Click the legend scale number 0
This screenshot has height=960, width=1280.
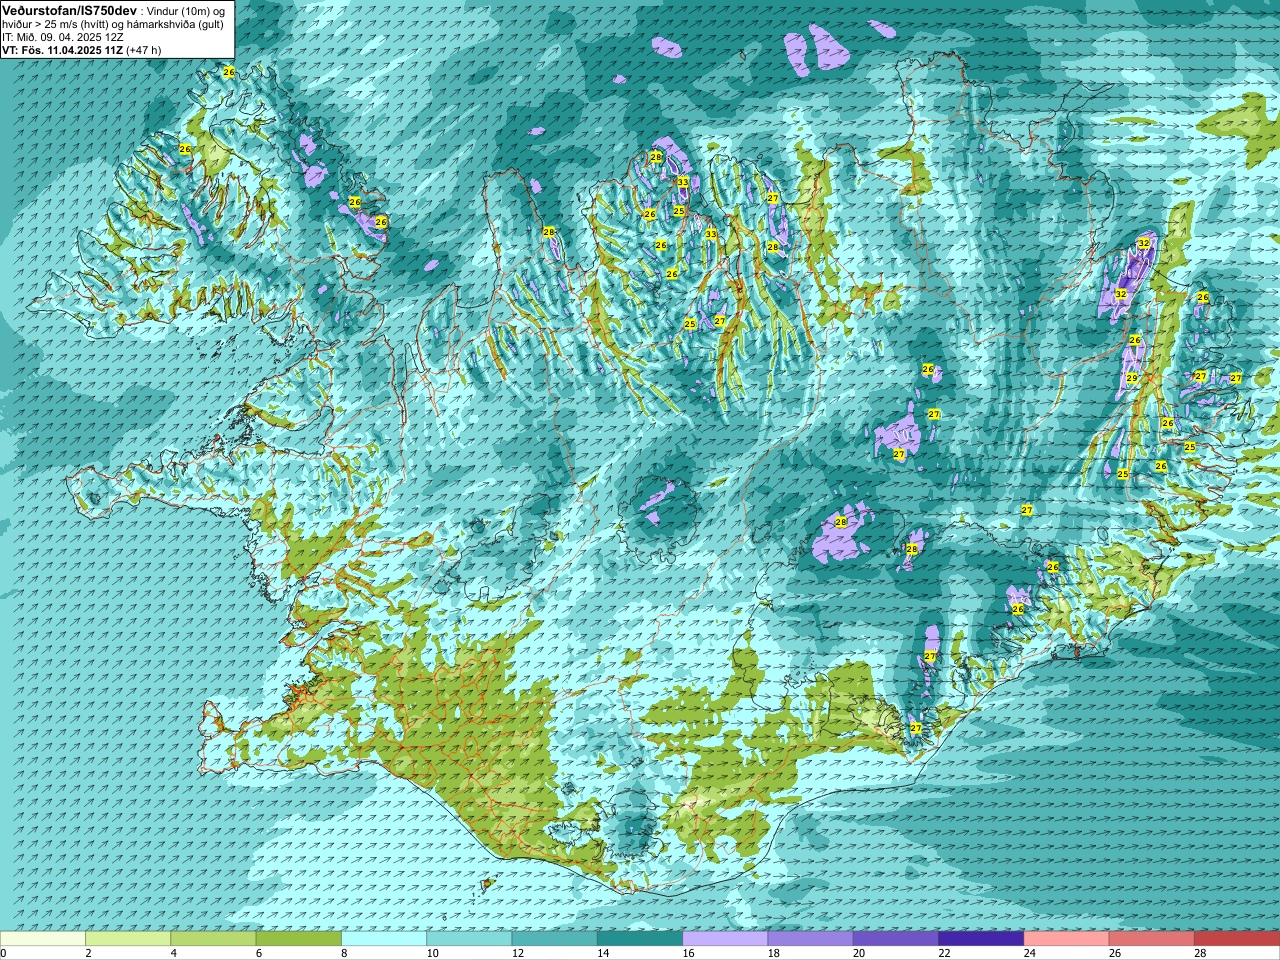coord(3,954)
